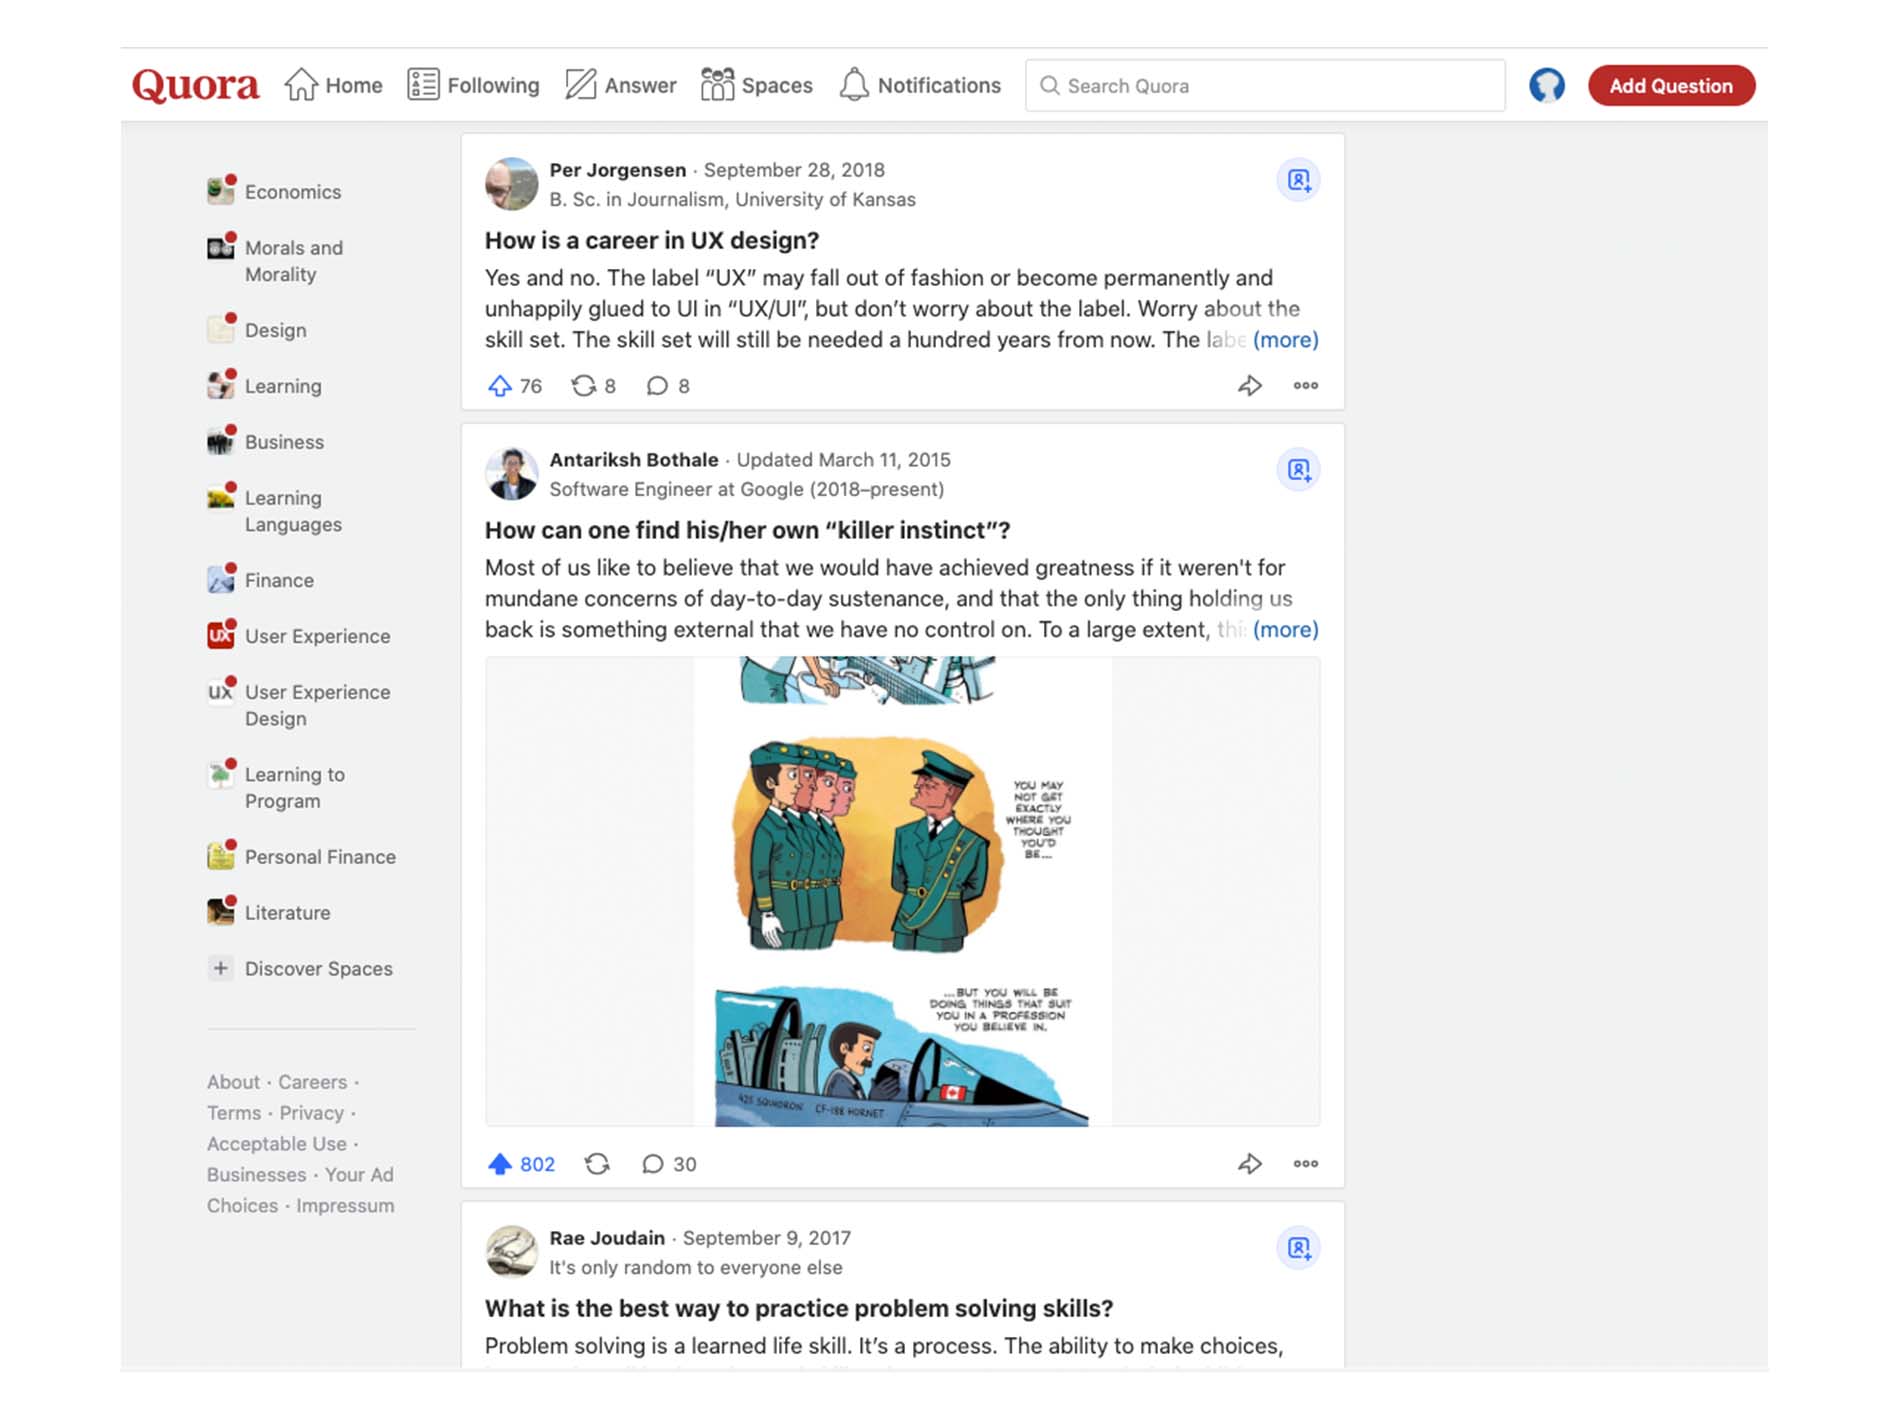Reshare the killer instinct answer
This screenshot has height=1417, width=1890.
pos(597,1164)
